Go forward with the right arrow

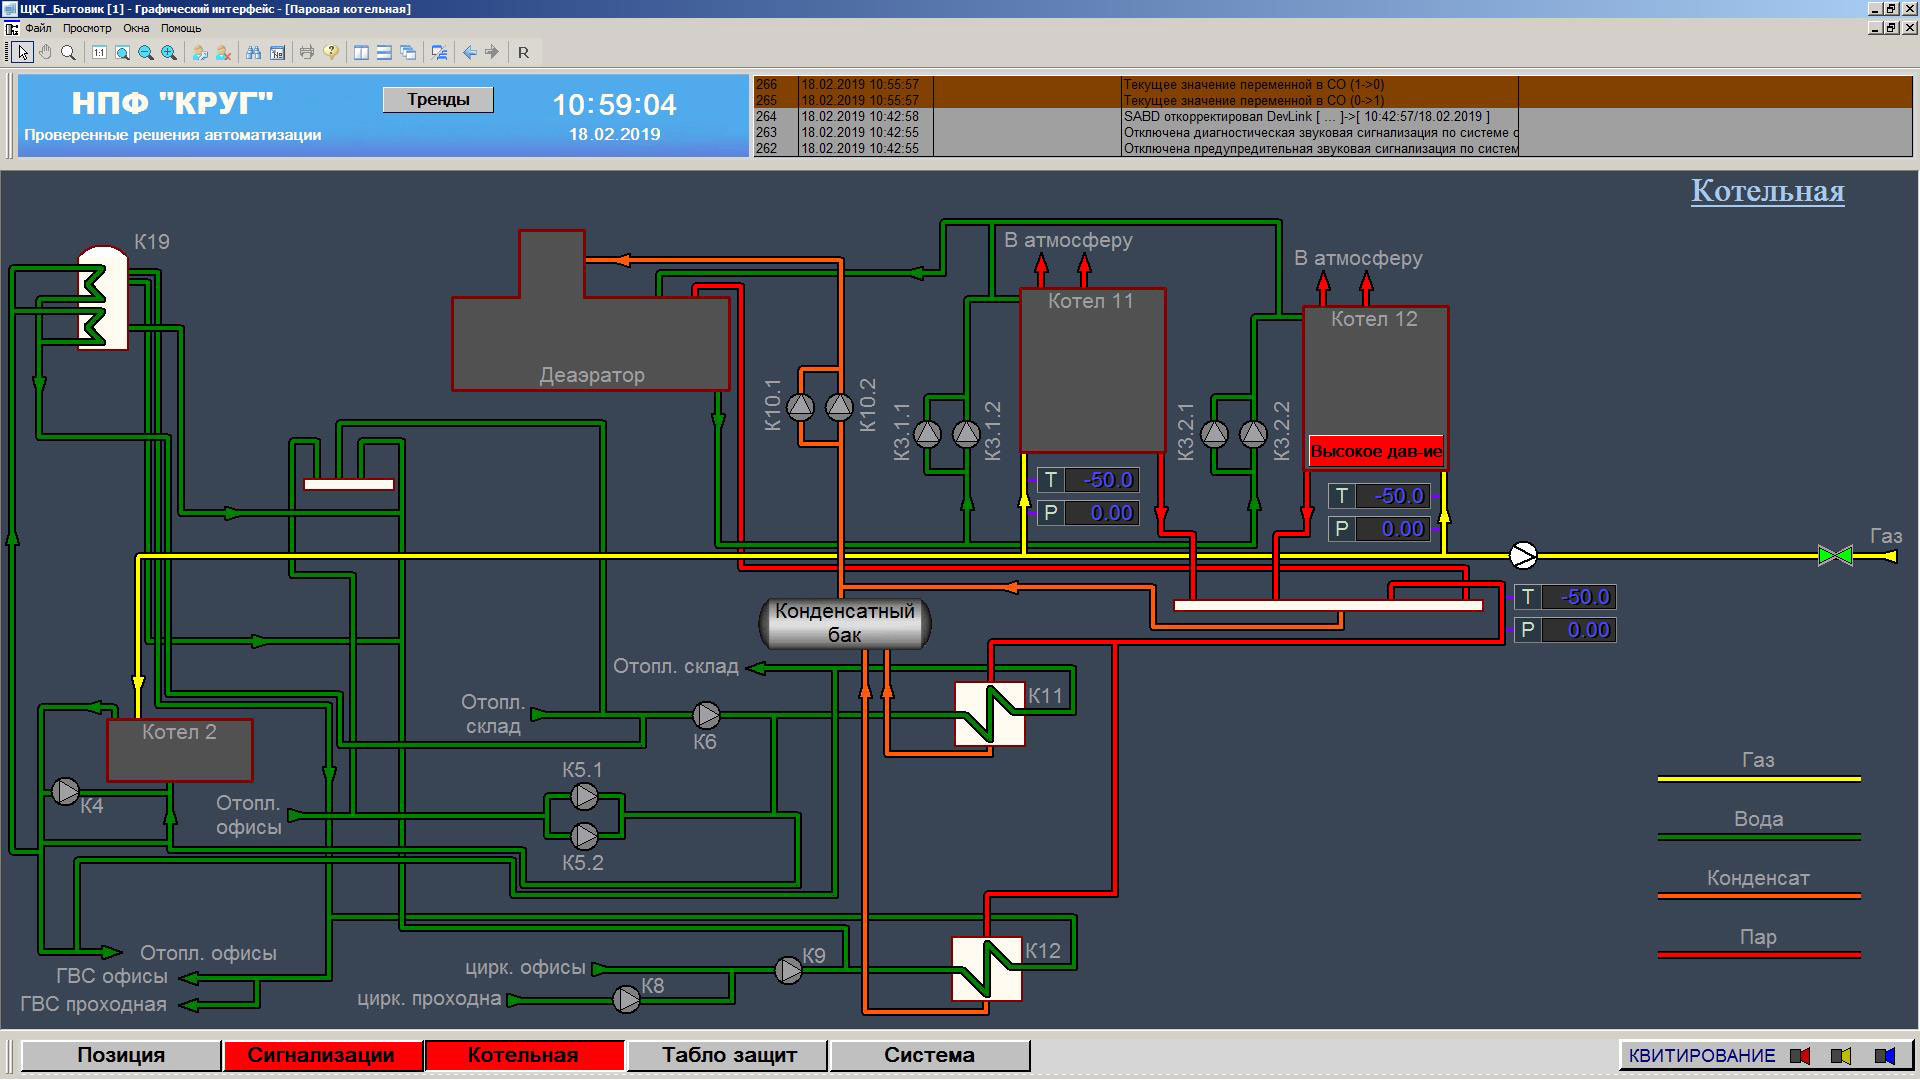click(x=492, y=52)
